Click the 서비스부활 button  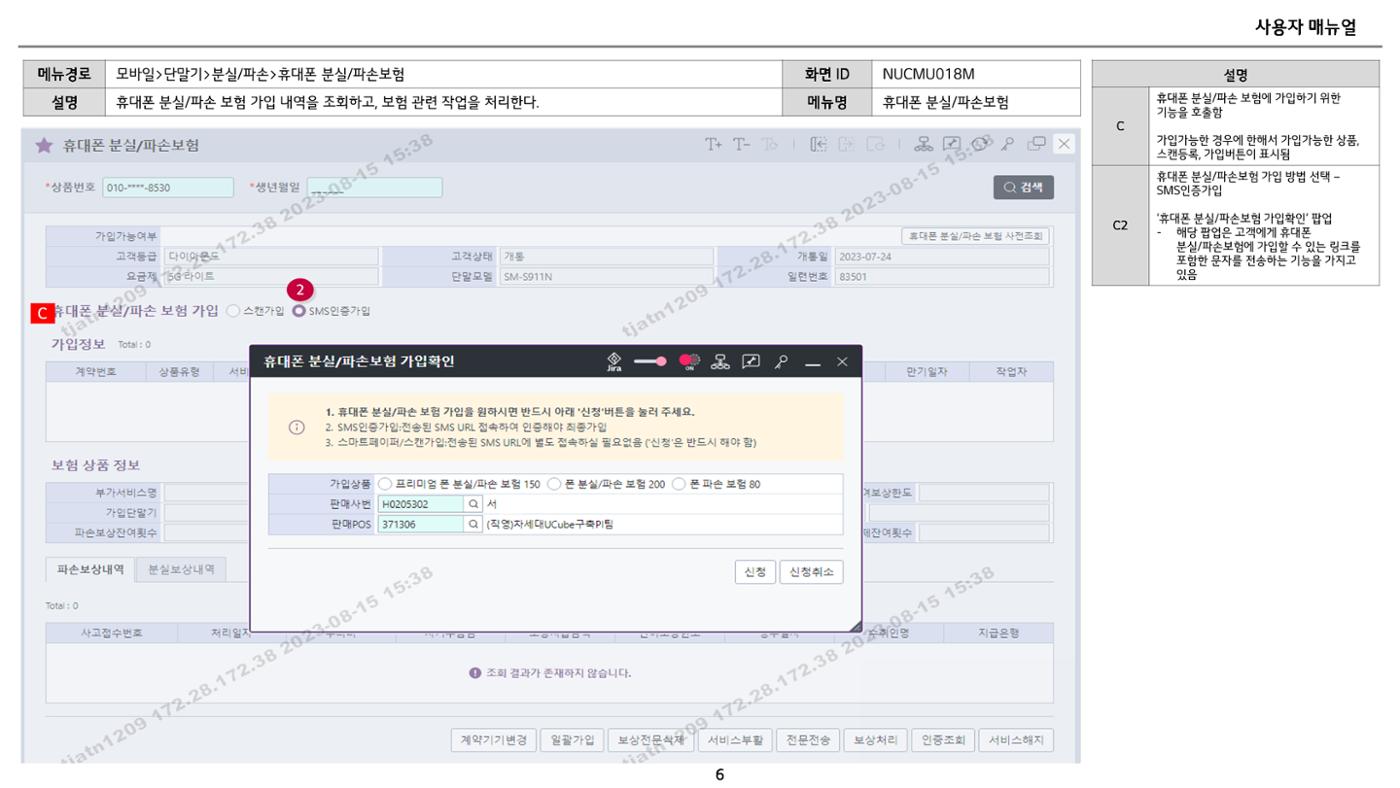pyautogui.click(x=735, y=741)
